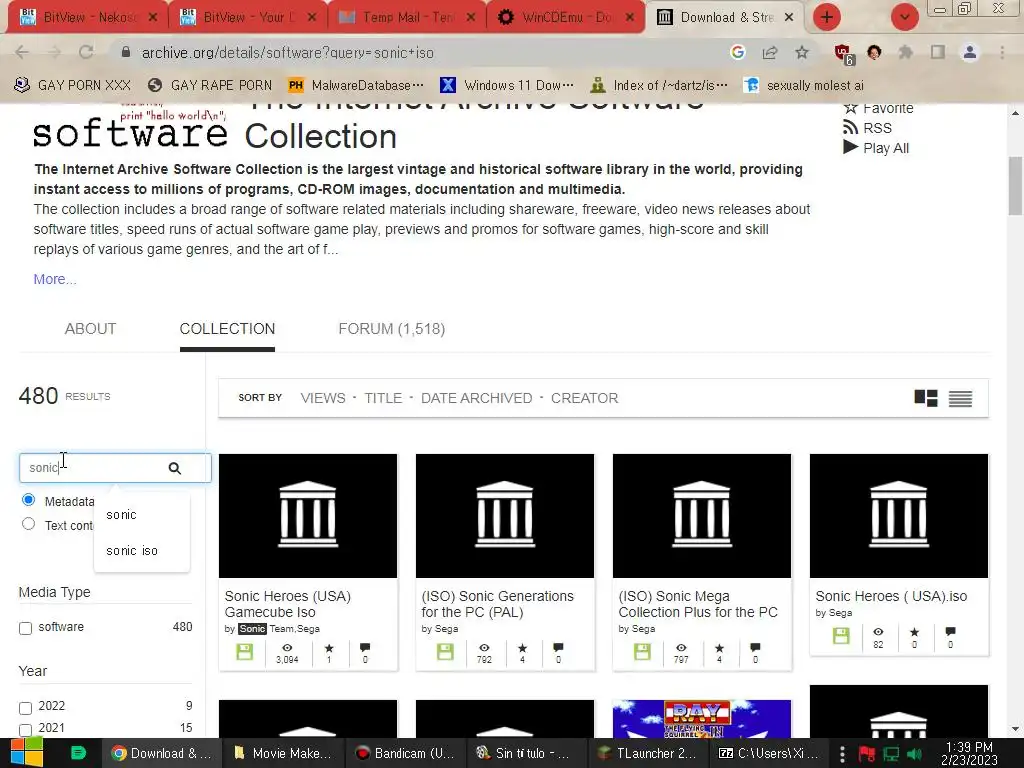The width and height of the screenshot is (1024, 768).
Task: Open Windows Start button
Action: pyautogui.click(x=25, y=753)
